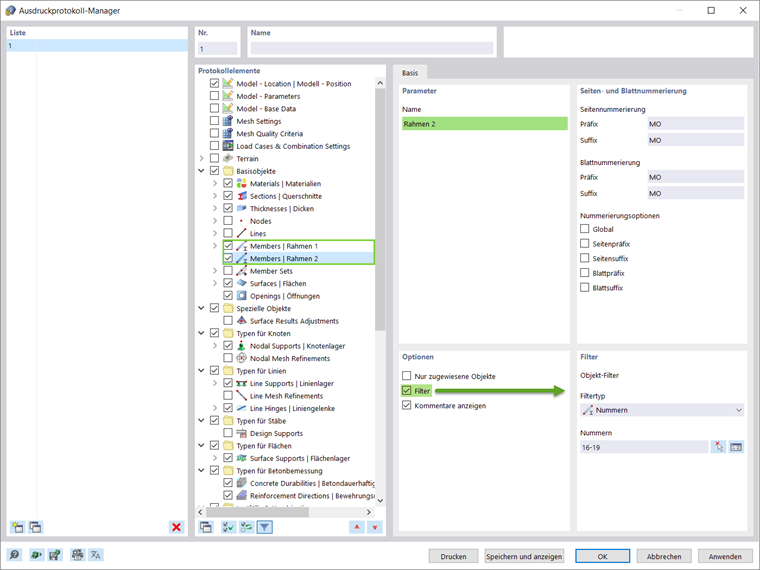Click the copy list entry icon under Liste

pyautogui.click(x=35, y=527)
